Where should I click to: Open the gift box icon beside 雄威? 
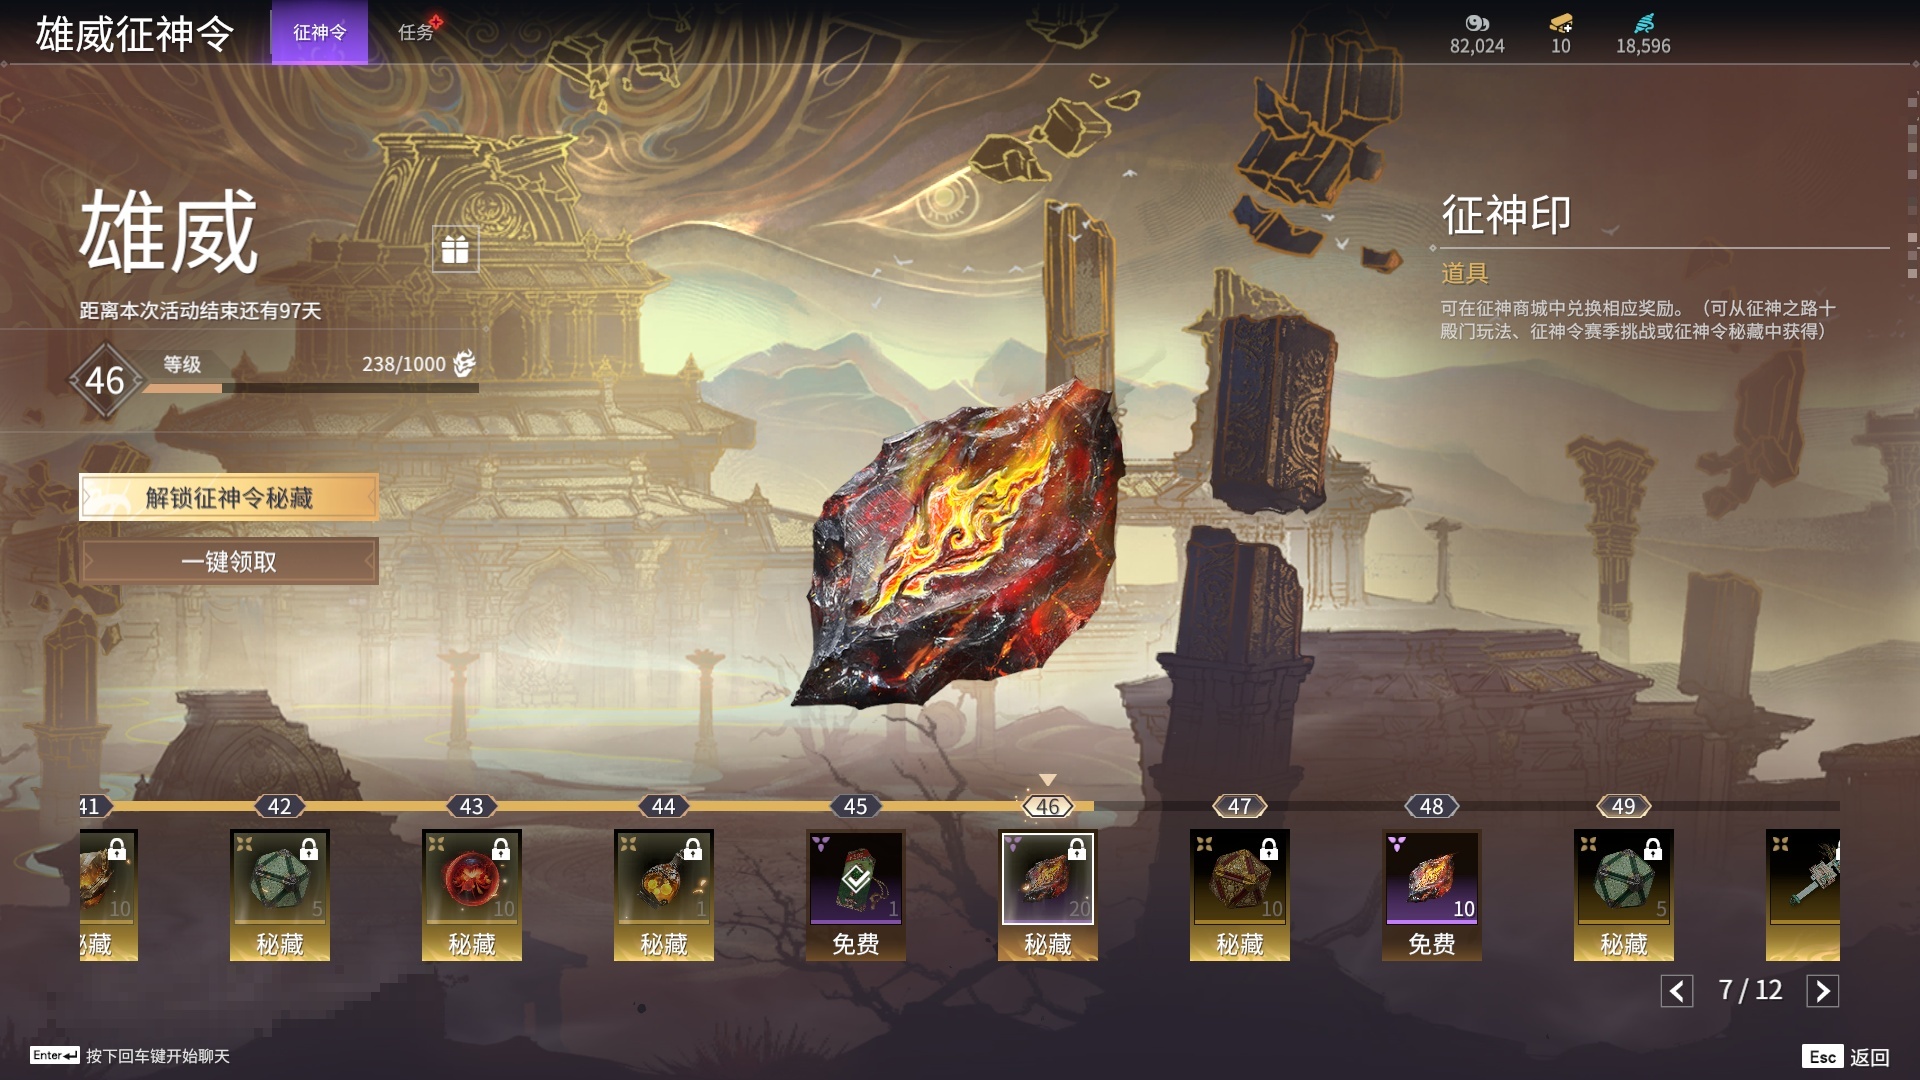[x=455, y=249]
